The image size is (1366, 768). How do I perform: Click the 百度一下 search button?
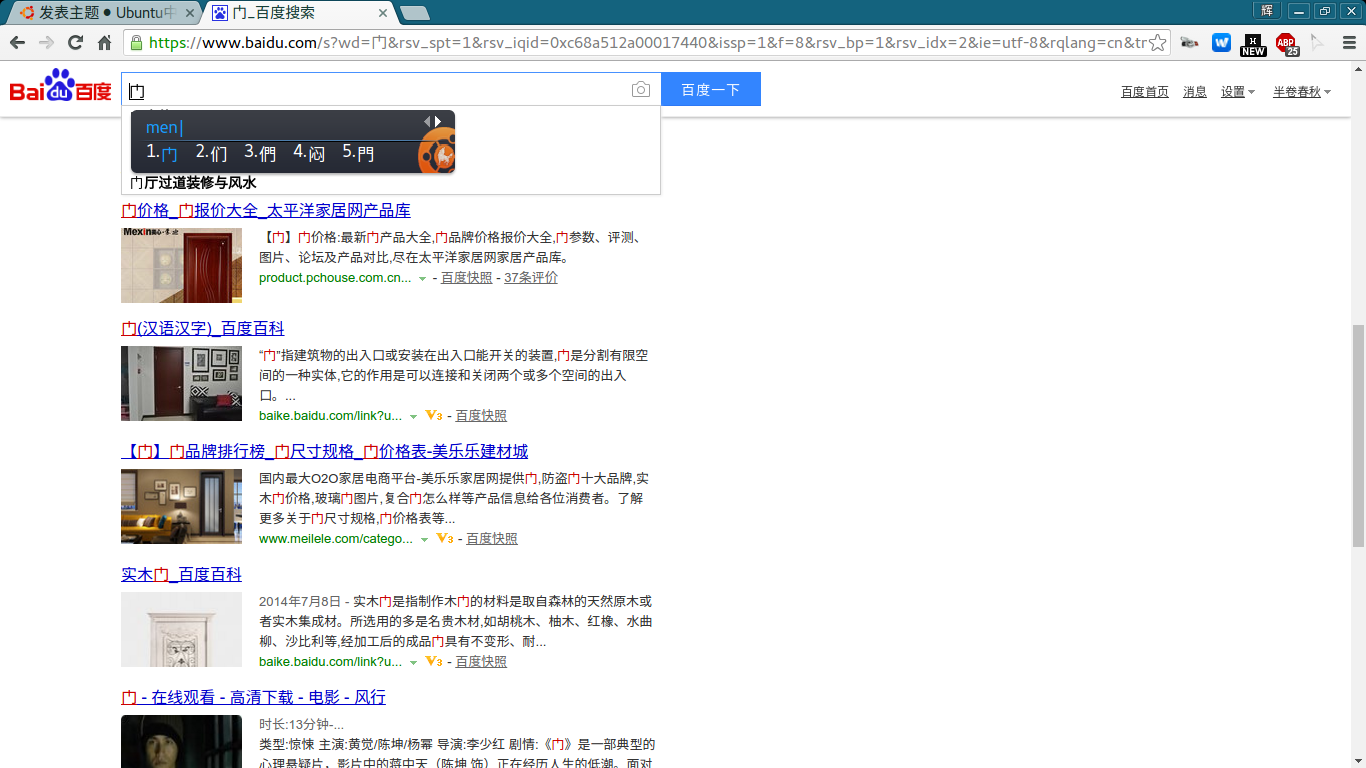(x=711, y=89)
